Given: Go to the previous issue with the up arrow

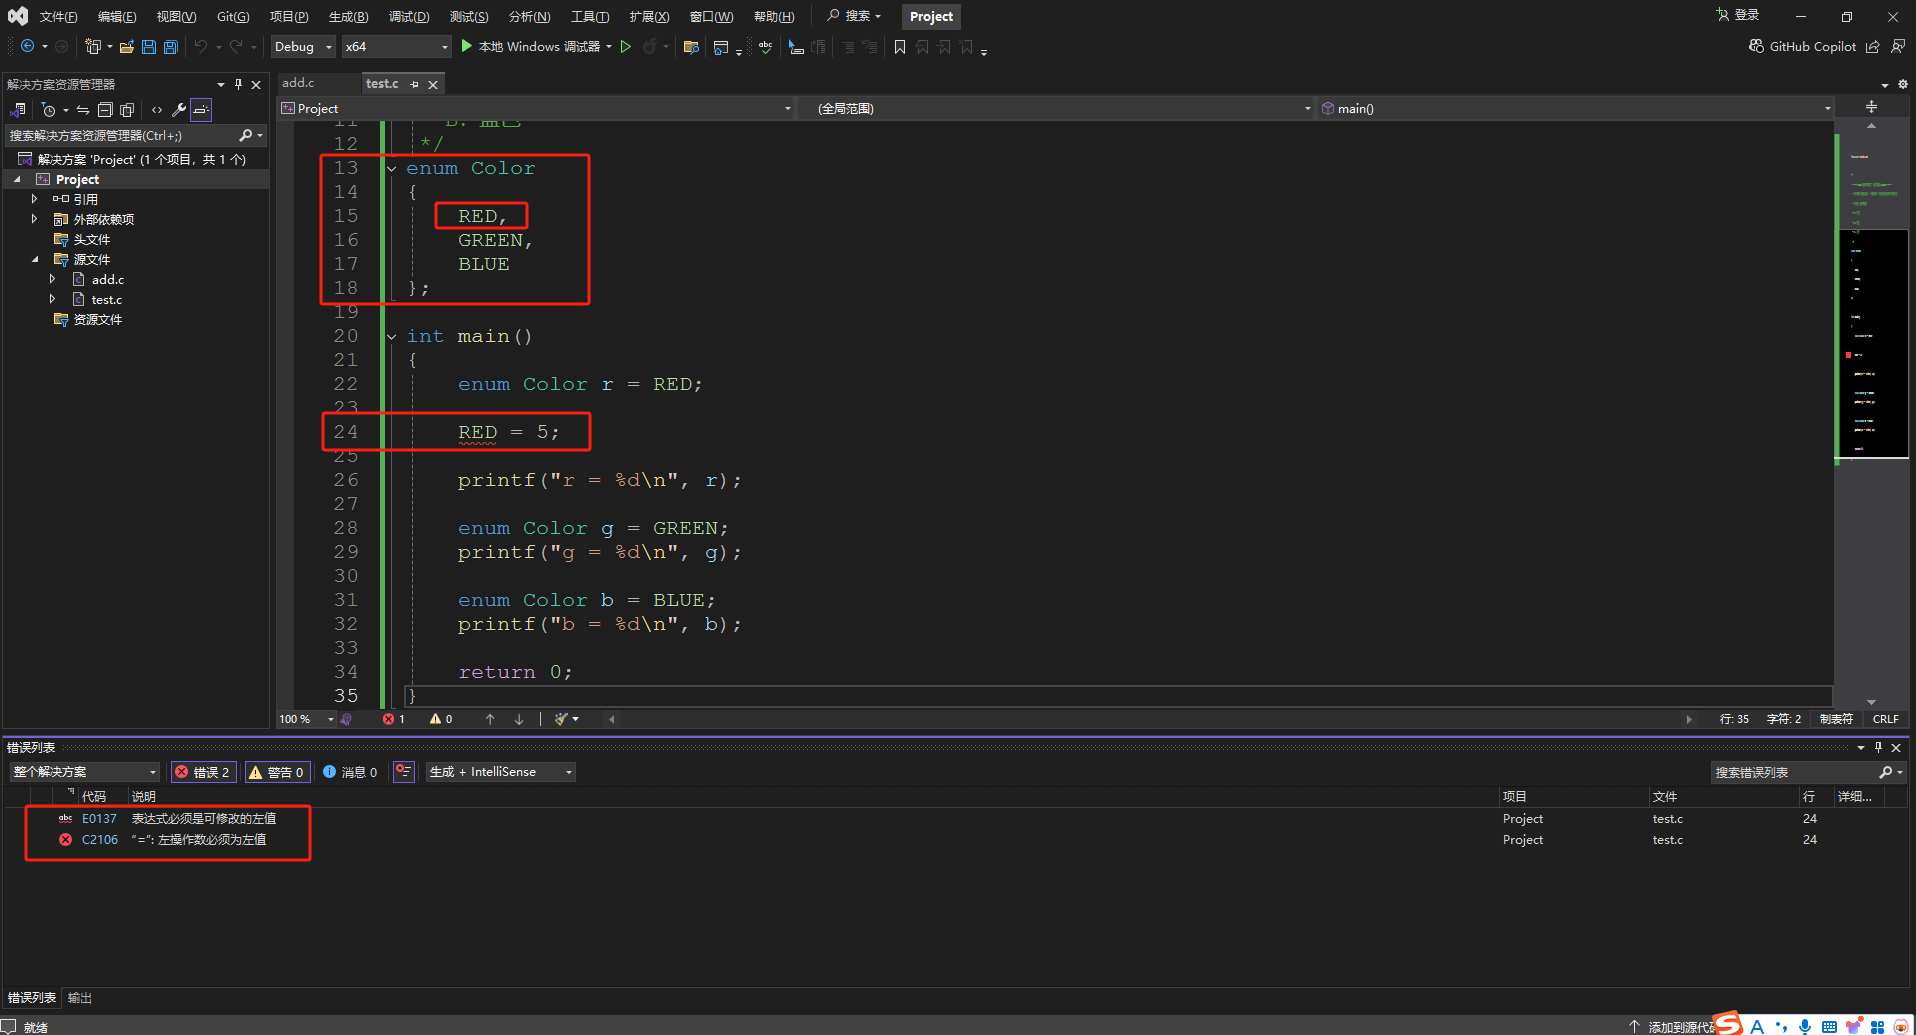Looking at the screenshot, I should tap(490, 719).
